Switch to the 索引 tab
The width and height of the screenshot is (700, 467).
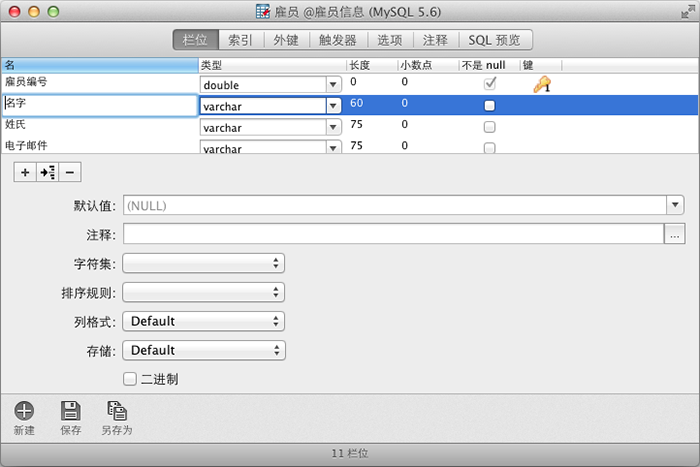click(x=241, y=40)
